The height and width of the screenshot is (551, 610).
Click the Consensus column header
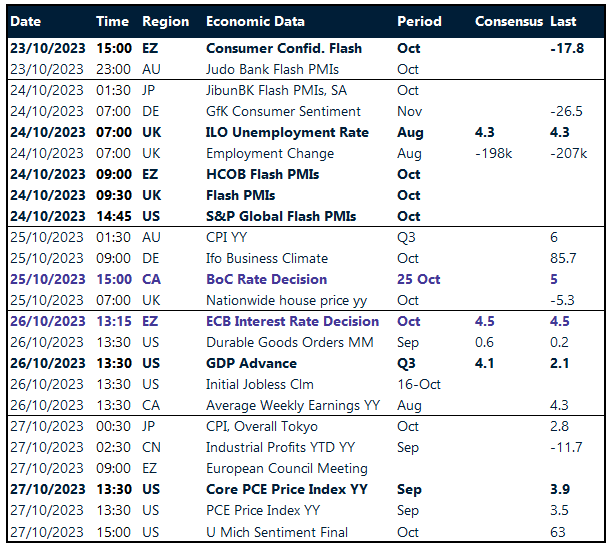click(509, 21)
